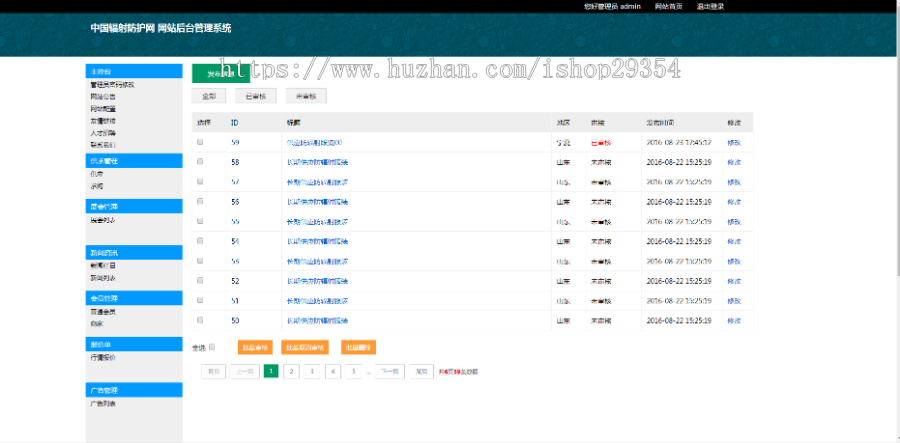Go to pagination page 5
This screenshot has height=443, width=900.
(x=353, y=372)
